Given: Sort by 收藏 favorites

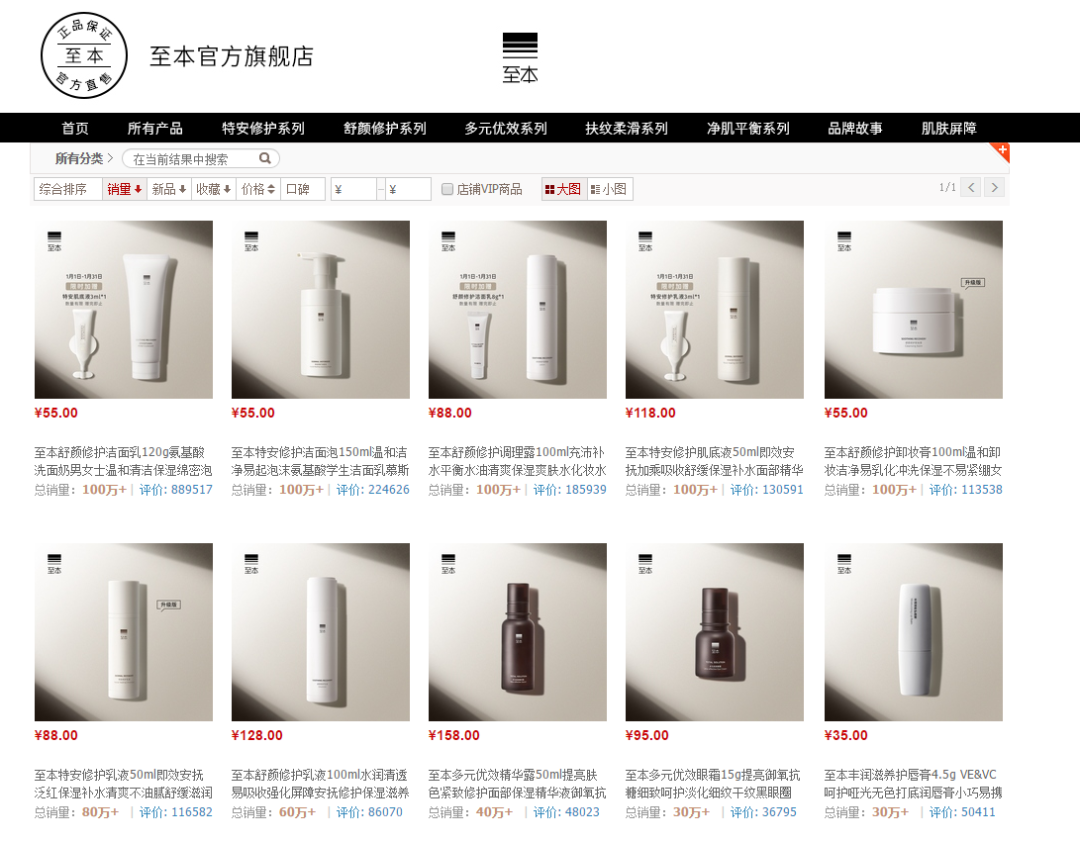Looking at the screenshot, I should (214, 189).
